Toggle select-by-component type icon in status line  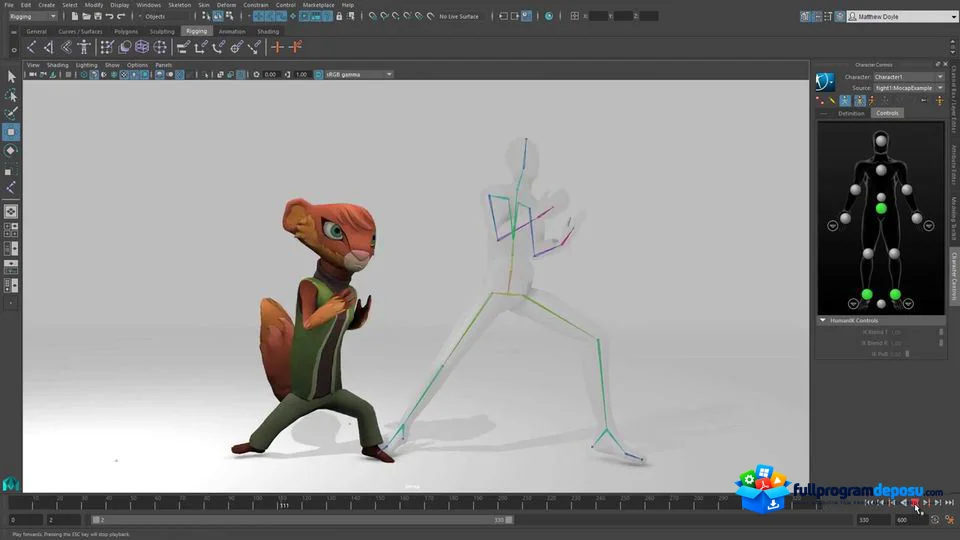tap(230, 16)
